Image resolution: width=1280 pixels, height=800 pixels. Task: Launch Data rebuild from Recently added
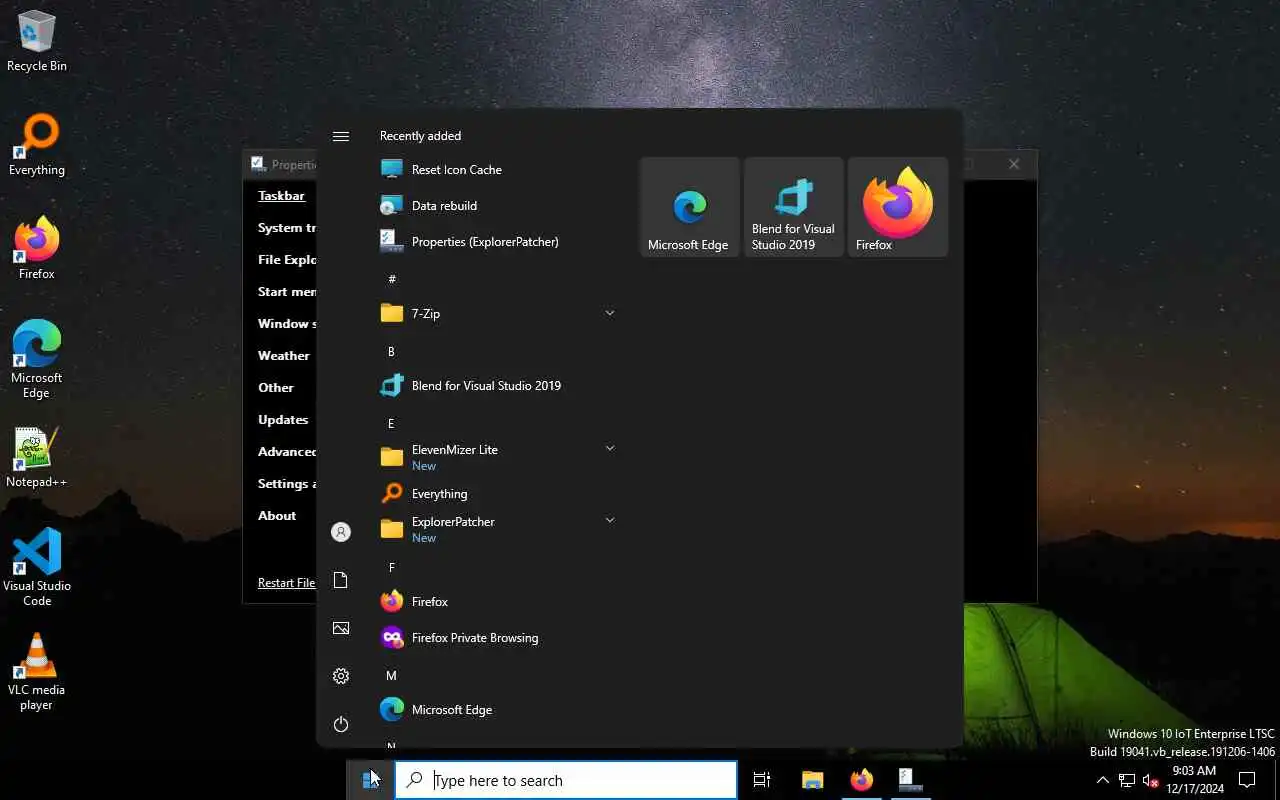pos(498,206)
